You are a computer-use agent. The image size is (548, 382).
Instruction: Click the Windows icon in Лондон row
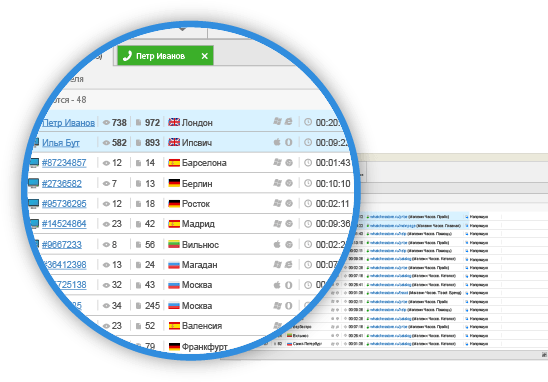[x=277, y=121]
